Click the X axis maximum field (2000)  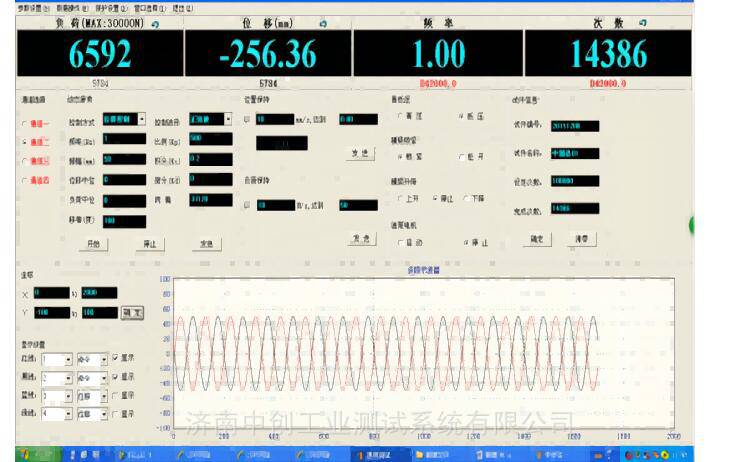click(99, 293)
